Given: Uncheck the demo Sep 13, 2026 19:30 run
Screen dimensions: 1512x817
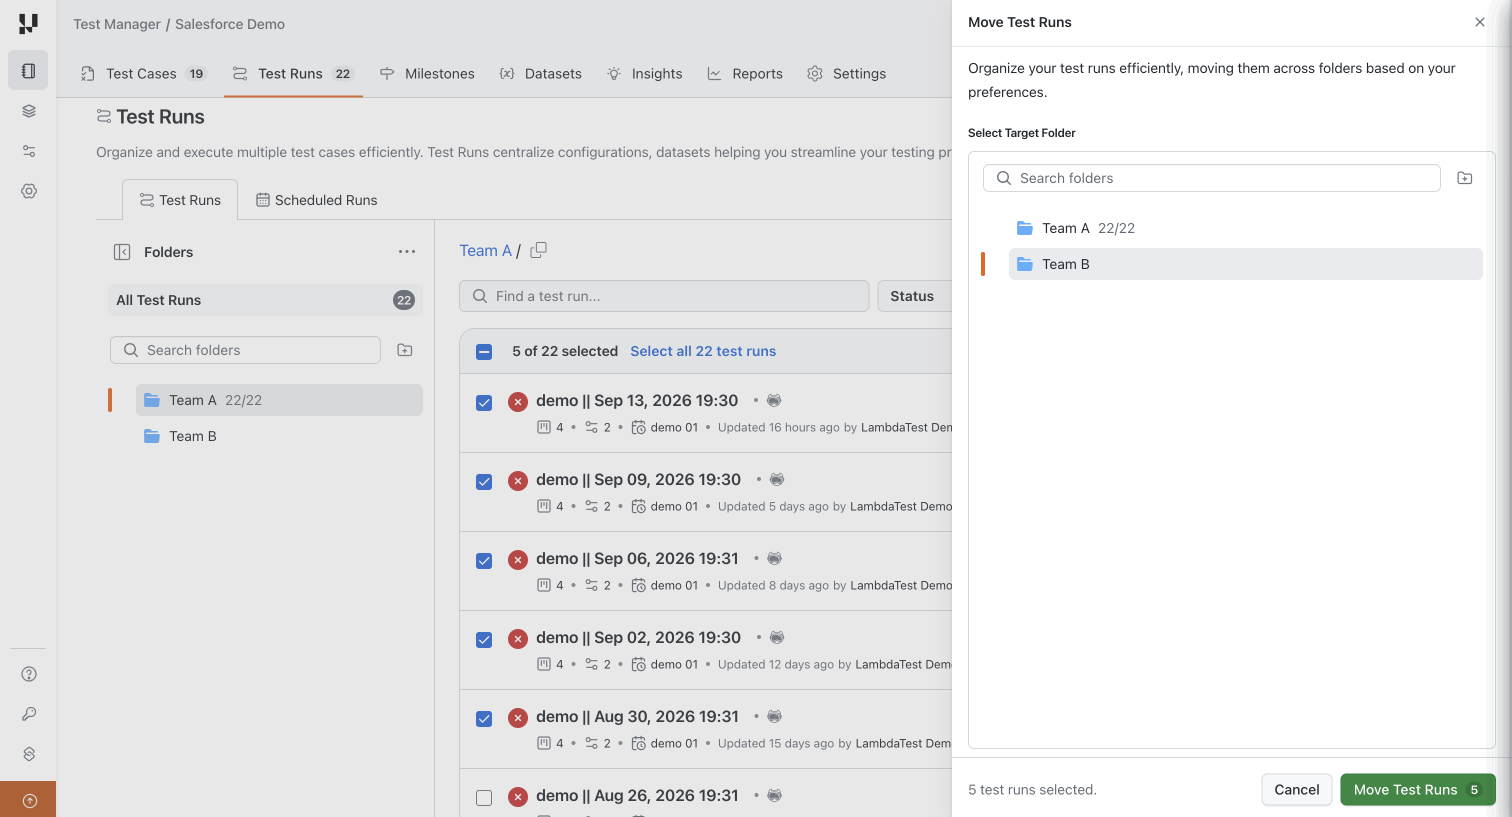Looking at the screenshot, I should click(484, 403).
